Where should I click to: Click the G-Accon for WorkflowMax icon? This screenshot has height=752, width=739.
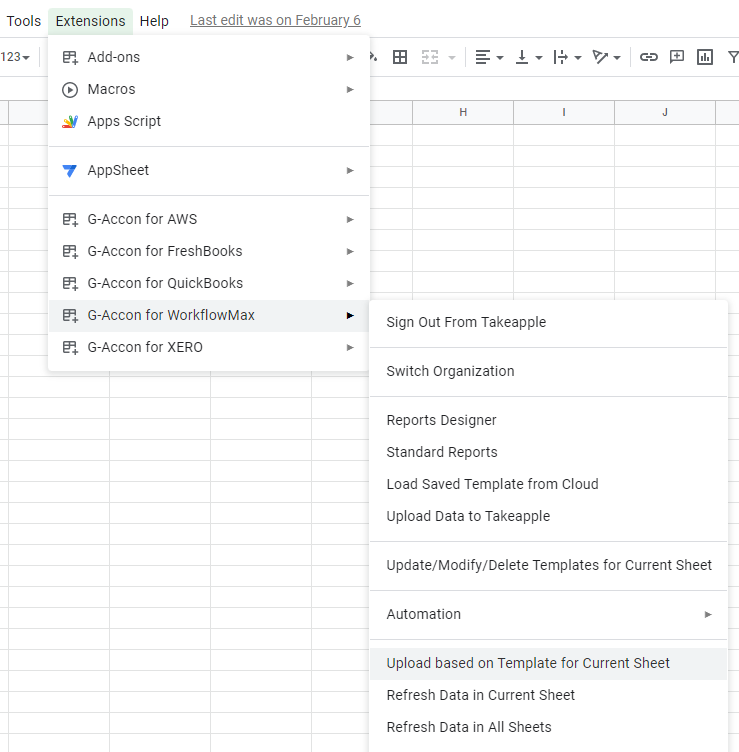(x=70, y=316)
